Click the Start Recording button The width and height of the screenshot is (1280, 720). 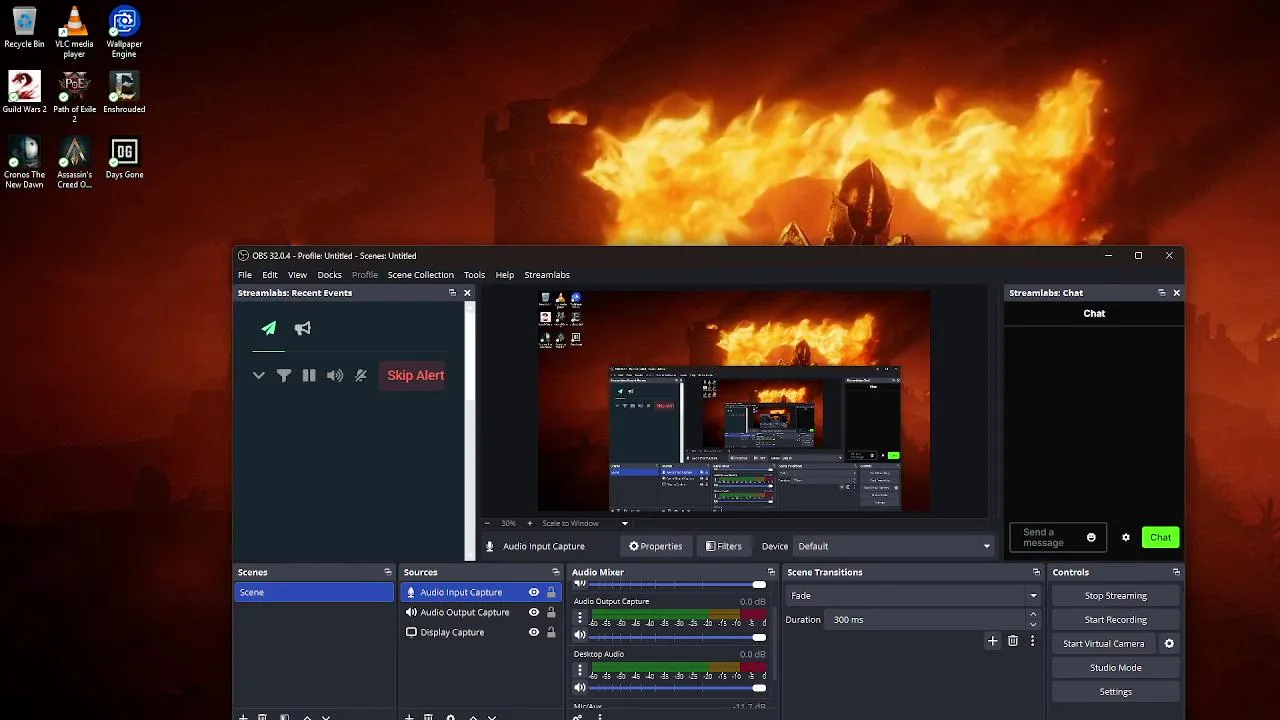1115,619
